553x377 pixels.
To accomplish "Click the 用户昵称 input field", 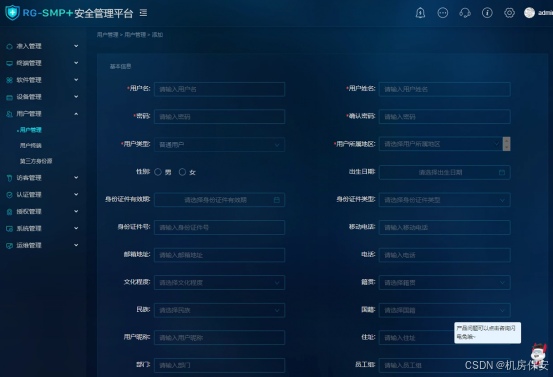I will [219, 338].
